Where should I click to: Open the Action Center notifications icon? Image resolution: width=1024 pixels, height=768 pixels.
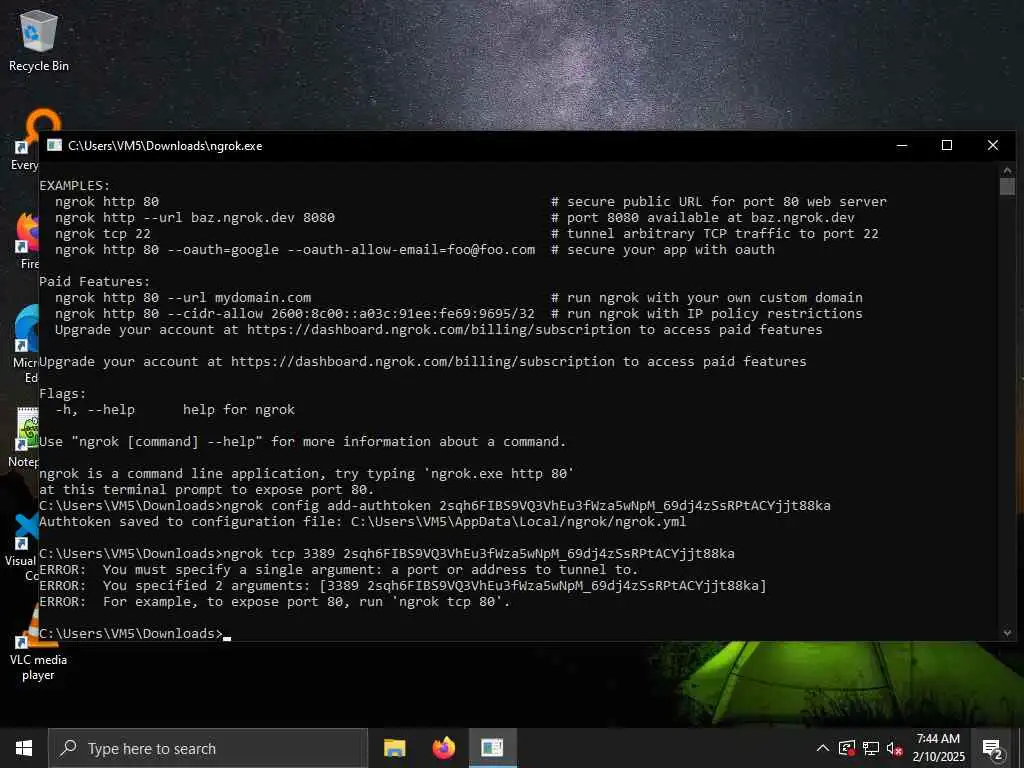992,748
